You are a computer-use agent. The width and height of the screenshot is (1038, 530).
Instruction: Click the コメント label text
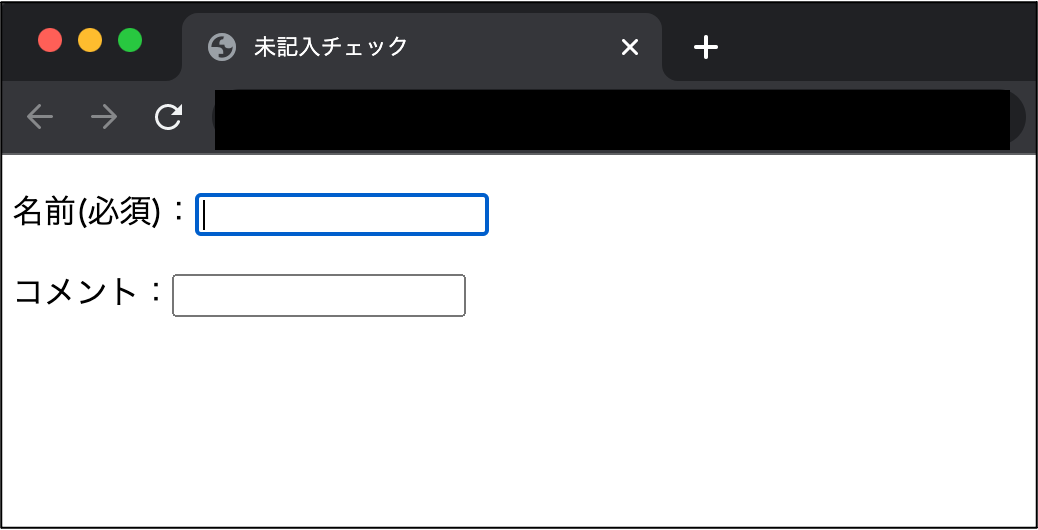click(75, 292)
